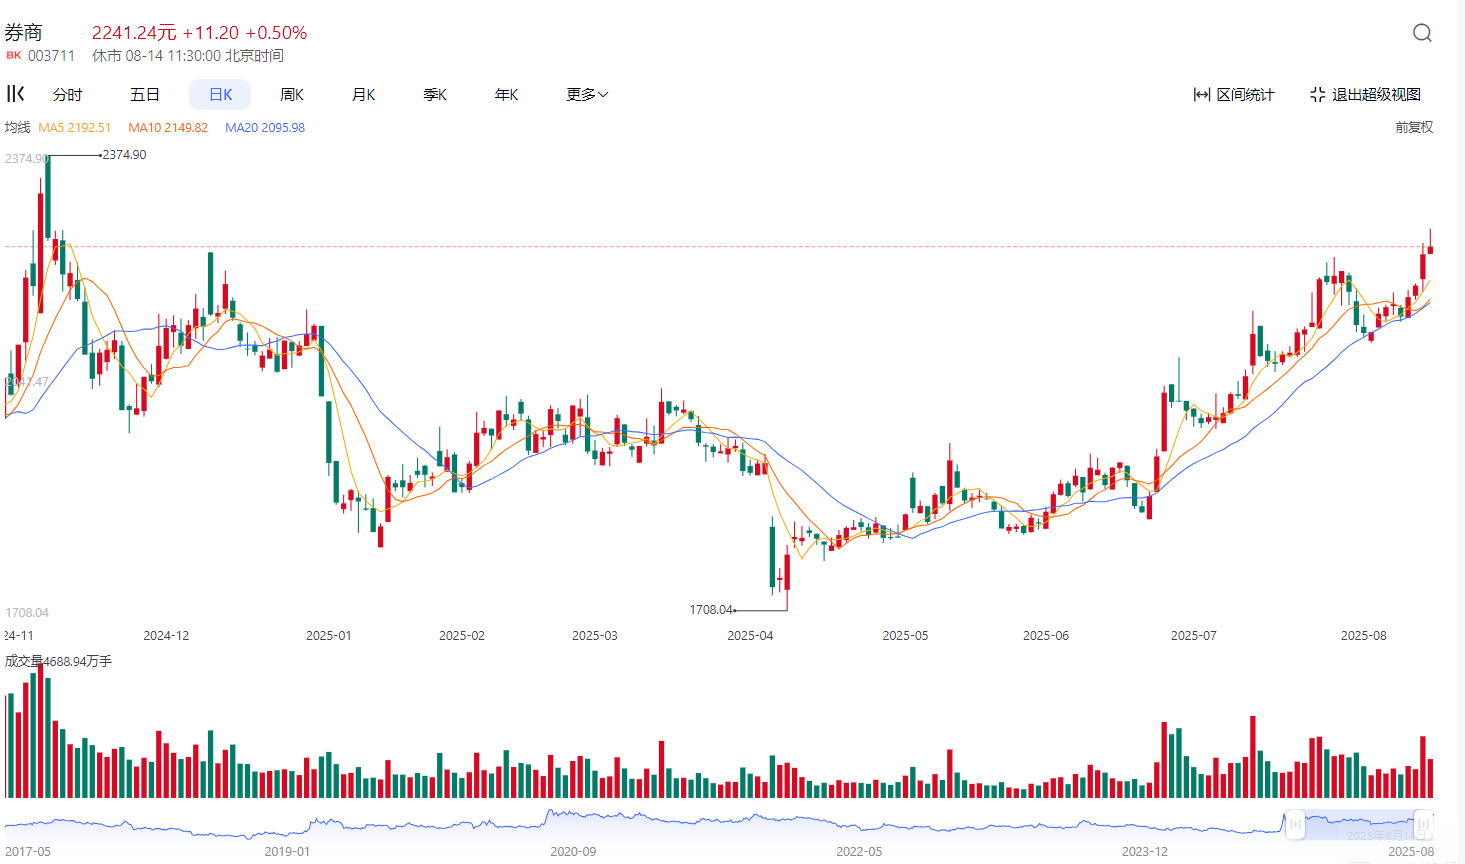Image resolution: width=1465 pixels, height=864 pixels.
Task: Toggle the MA10 moving average line
Action: point(168,127)
